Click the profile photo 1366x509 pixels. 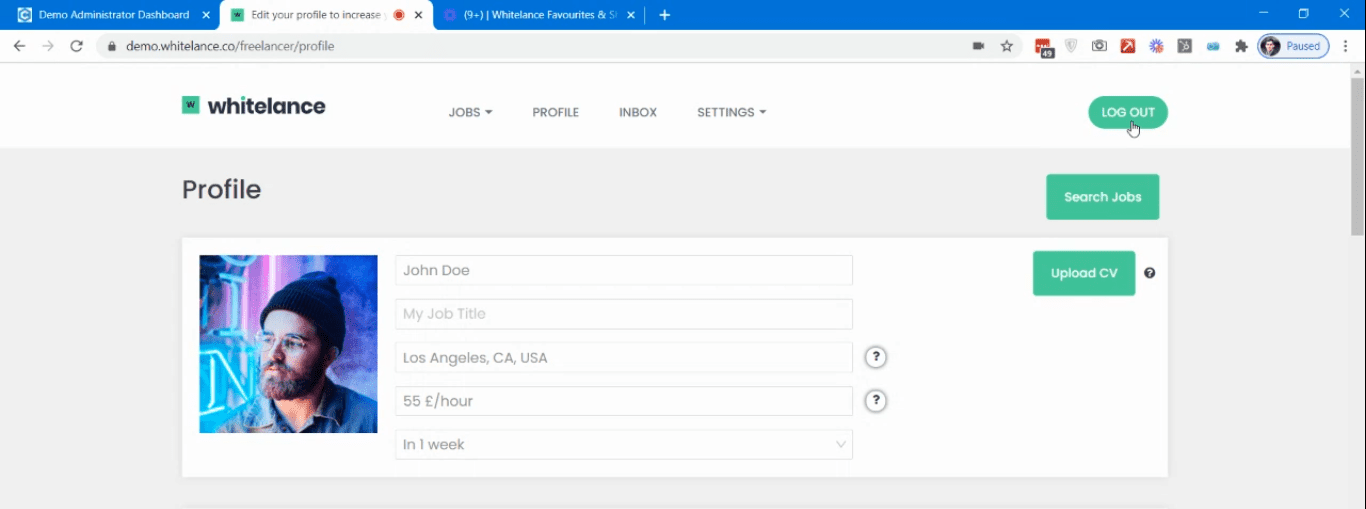pos(288,344)
